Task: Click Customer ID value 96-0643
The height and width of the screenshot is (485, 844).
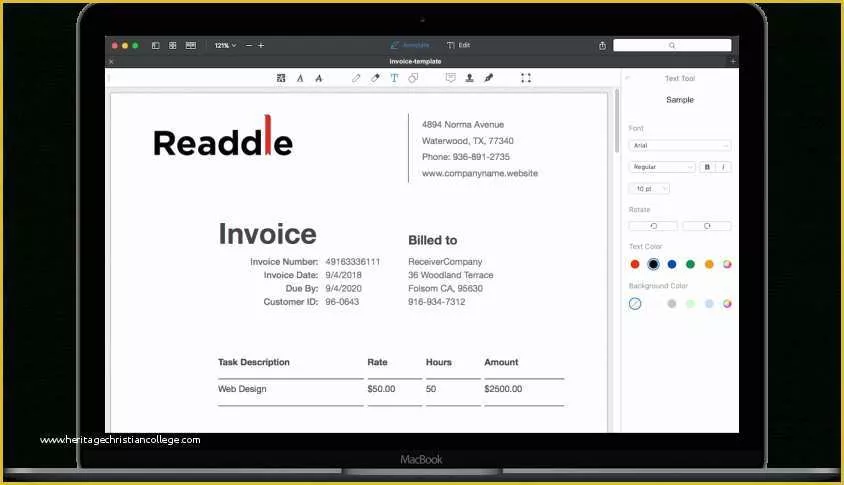Action: point(342,302)
